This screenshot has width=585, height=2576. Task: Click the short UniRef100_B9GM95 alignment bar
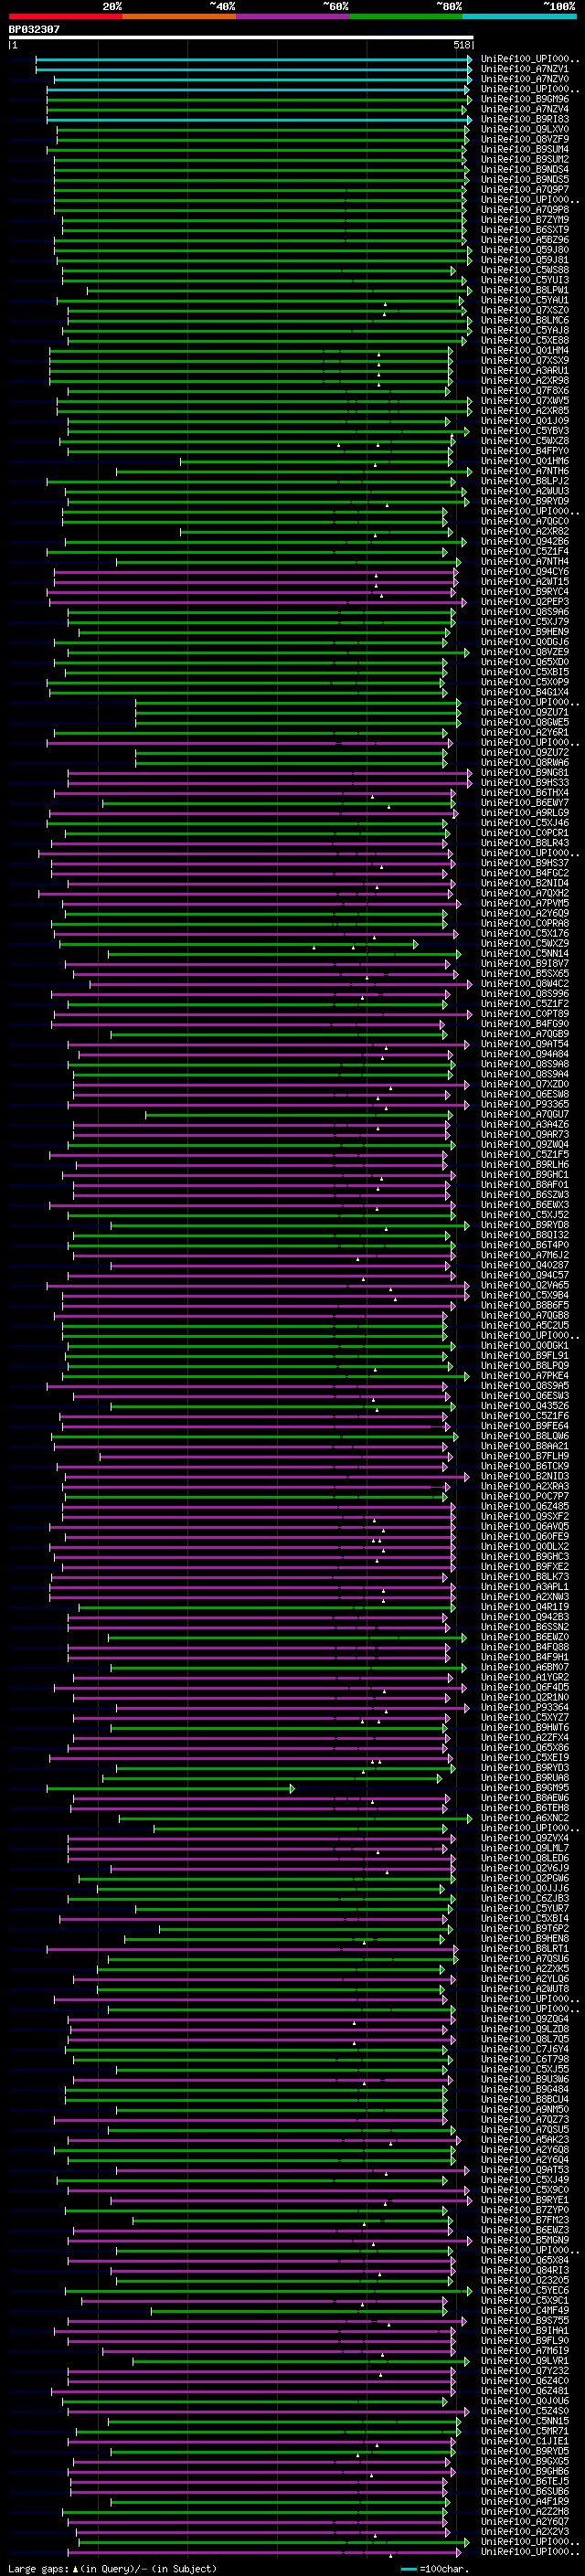click(x=170, y=1787)
